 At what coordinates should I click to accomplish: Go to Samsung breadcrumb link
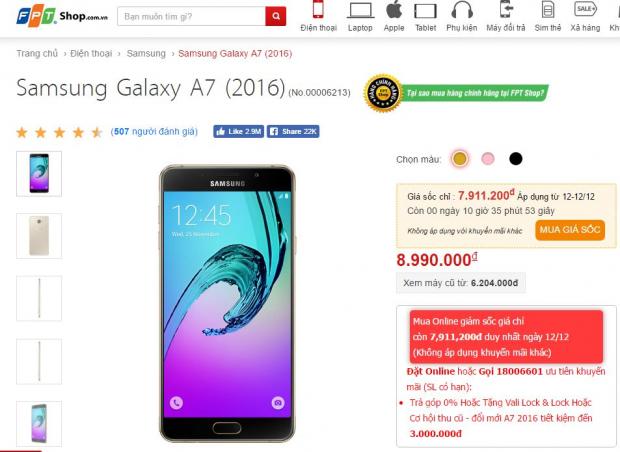[146, 53]
